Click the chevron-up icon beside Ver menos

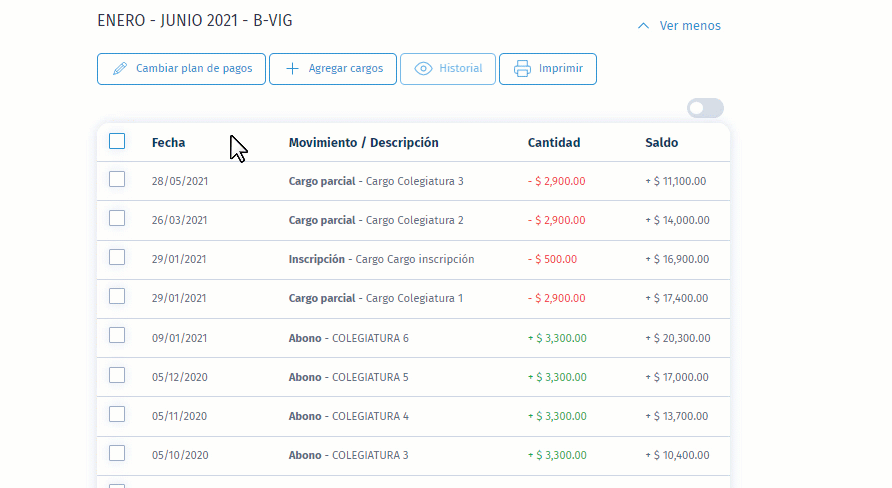pyautogui.click(x=643, y=26)
